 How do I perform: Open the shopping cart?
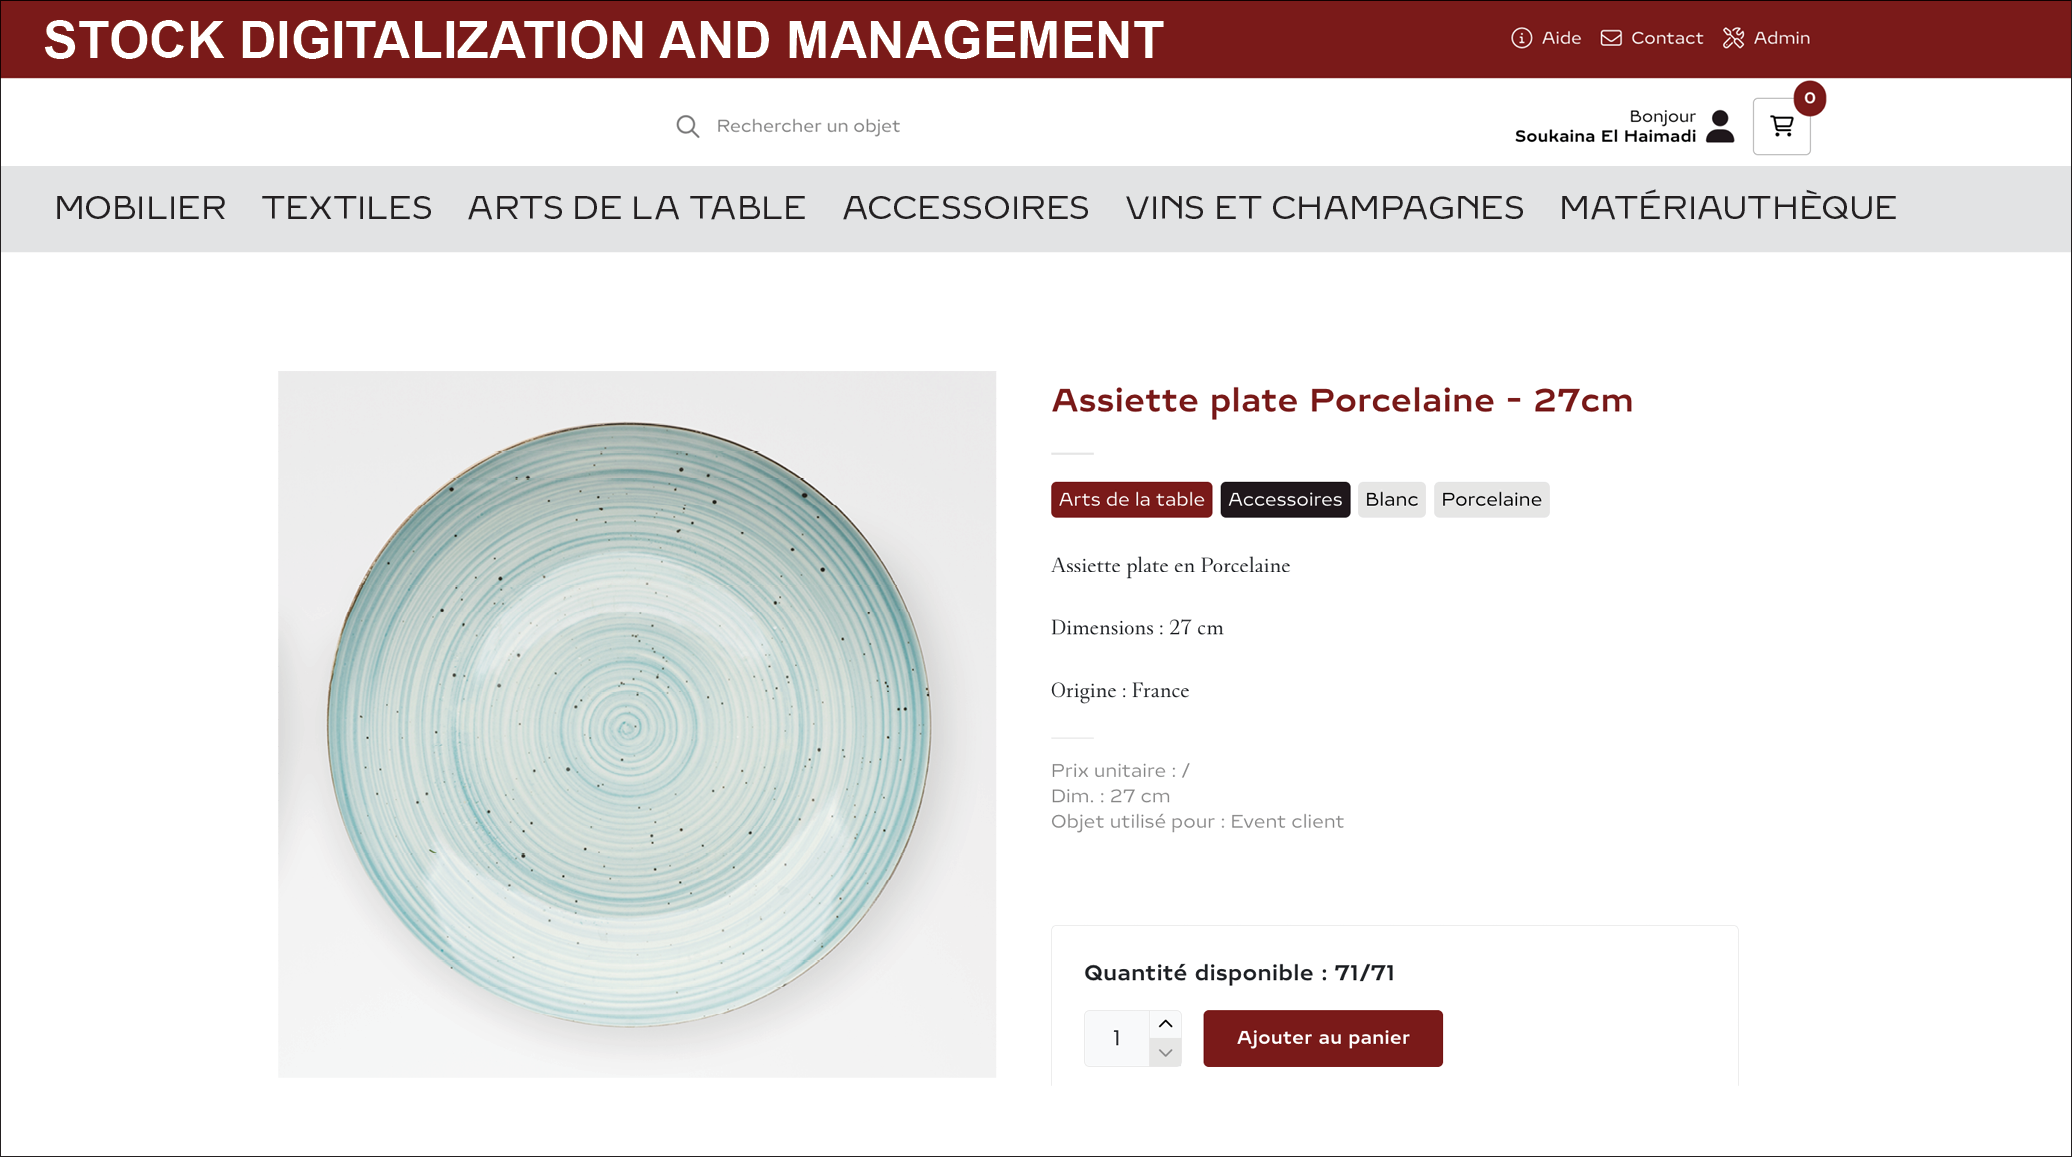[1781, 126]
